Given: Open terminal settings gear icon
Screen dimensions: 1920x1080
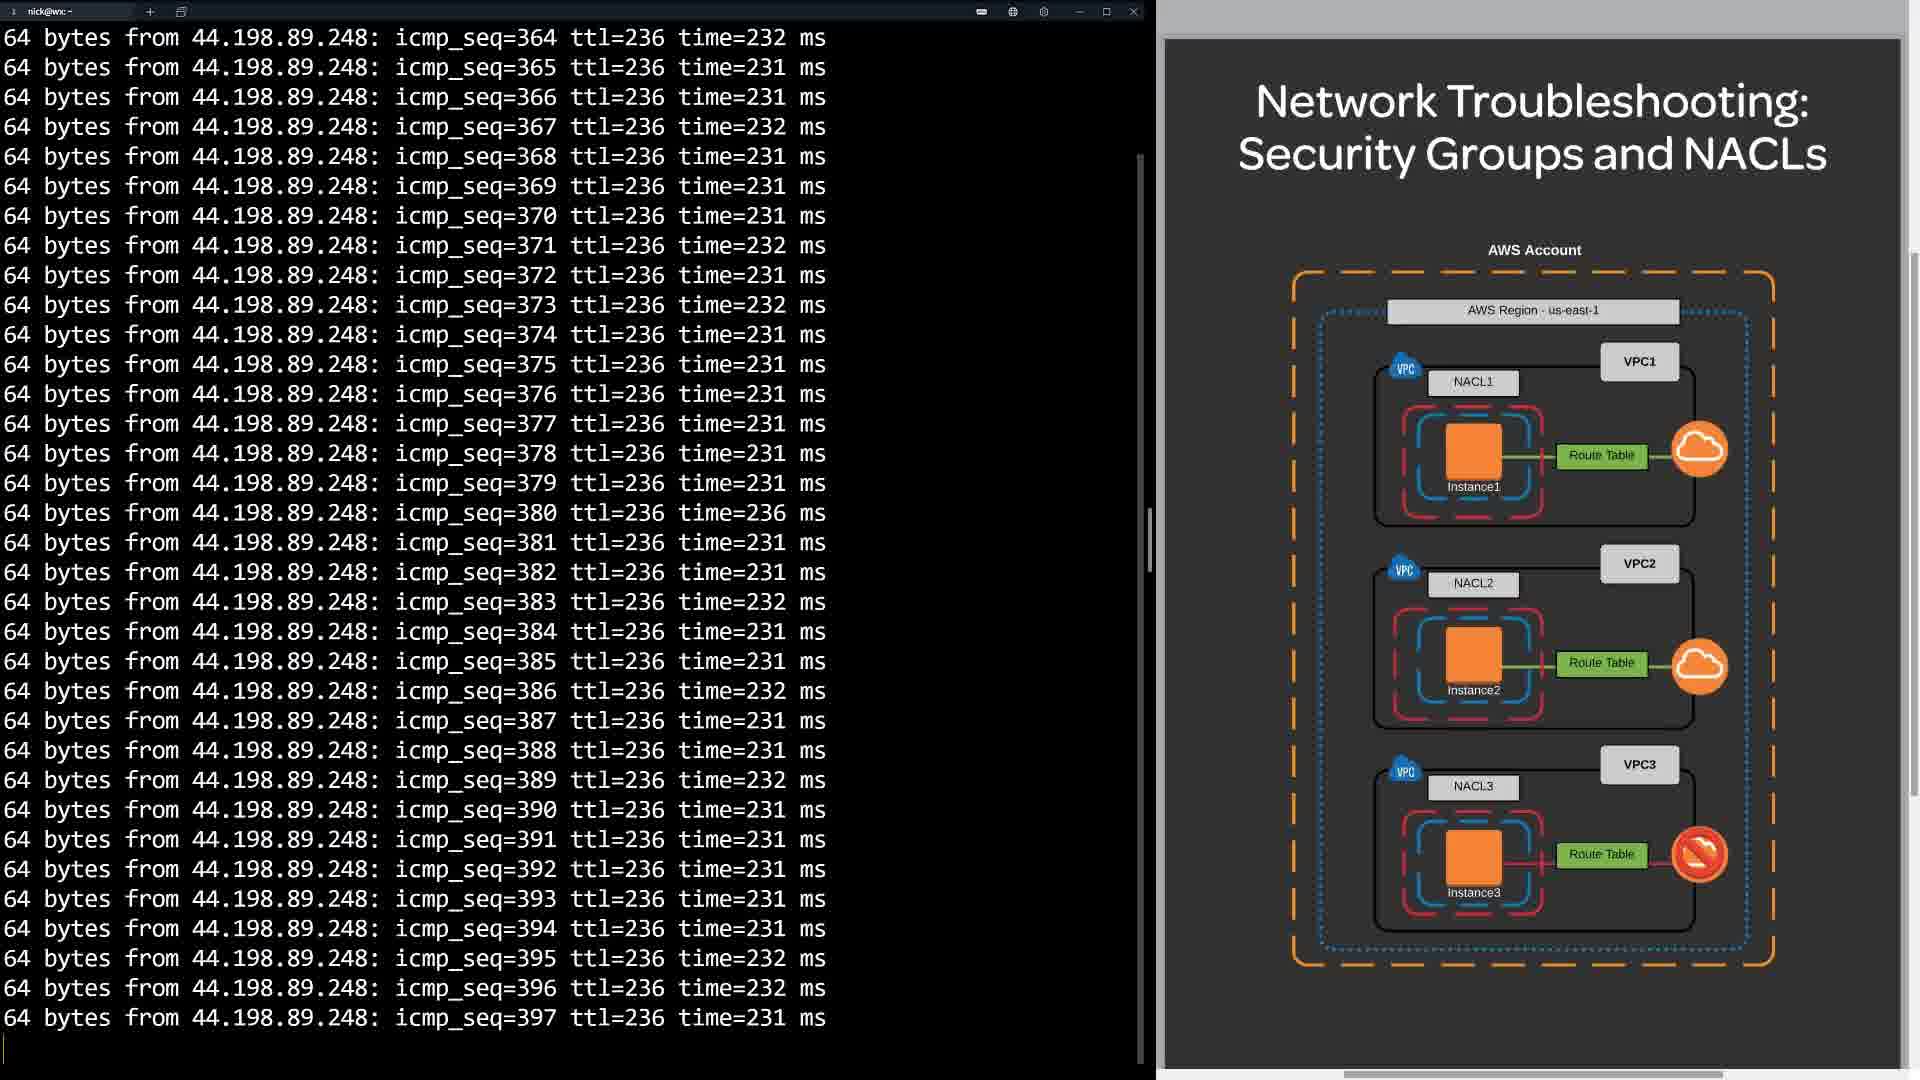Looking at the screenshot, I should (x=1044, y=12).
